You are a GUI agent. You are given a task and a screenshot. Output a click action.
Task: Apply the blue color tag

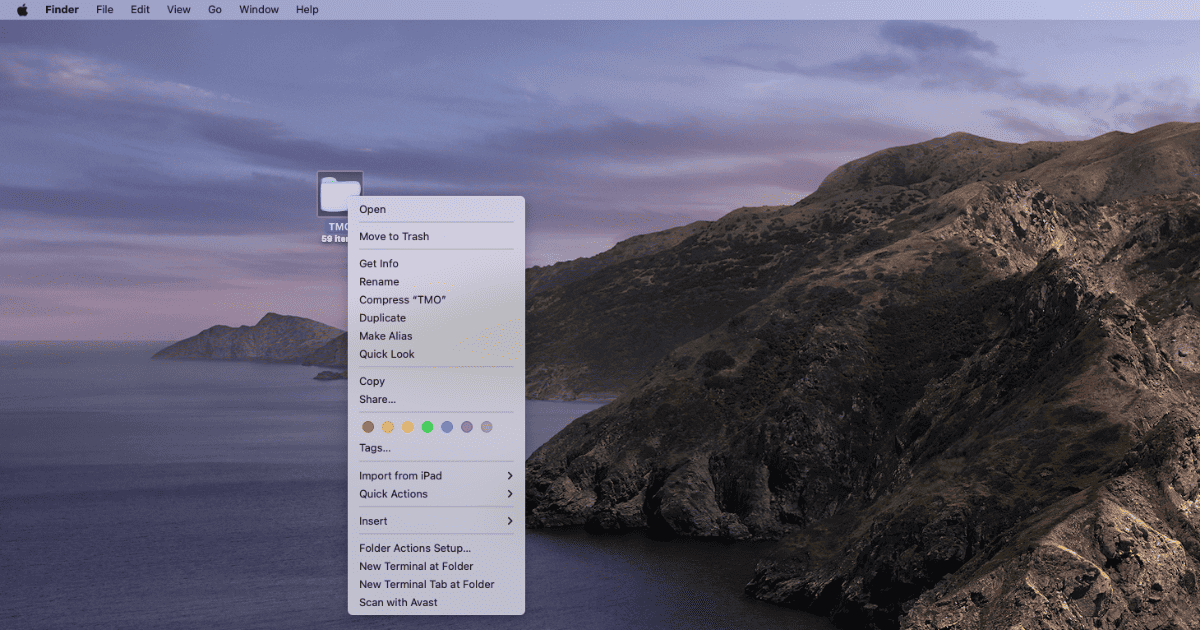[447, 427]
